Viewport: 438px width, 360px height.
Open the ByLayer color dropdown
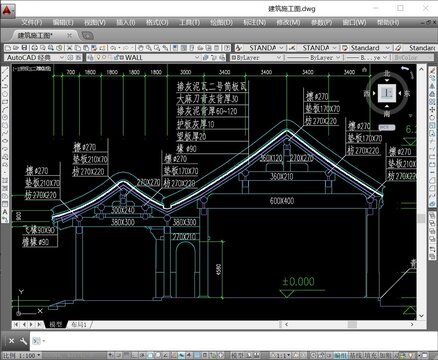point(279,57)
